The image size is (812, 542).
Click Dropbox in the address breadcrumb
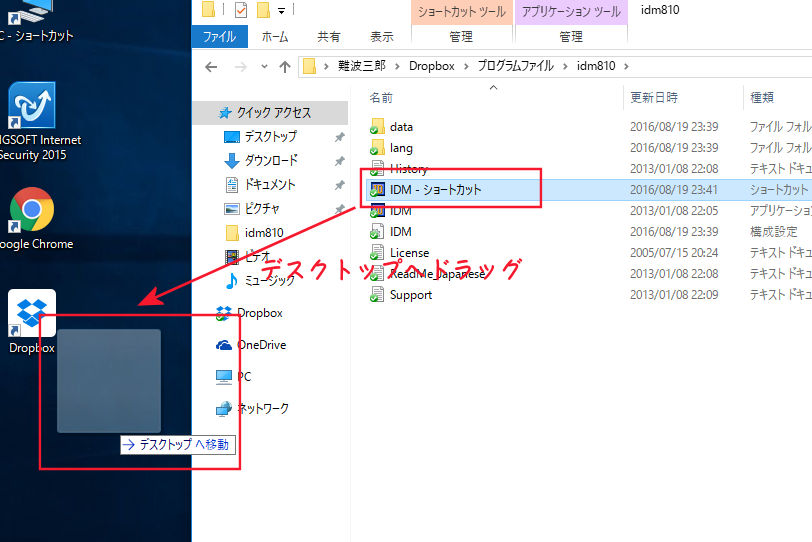point(432,66)
